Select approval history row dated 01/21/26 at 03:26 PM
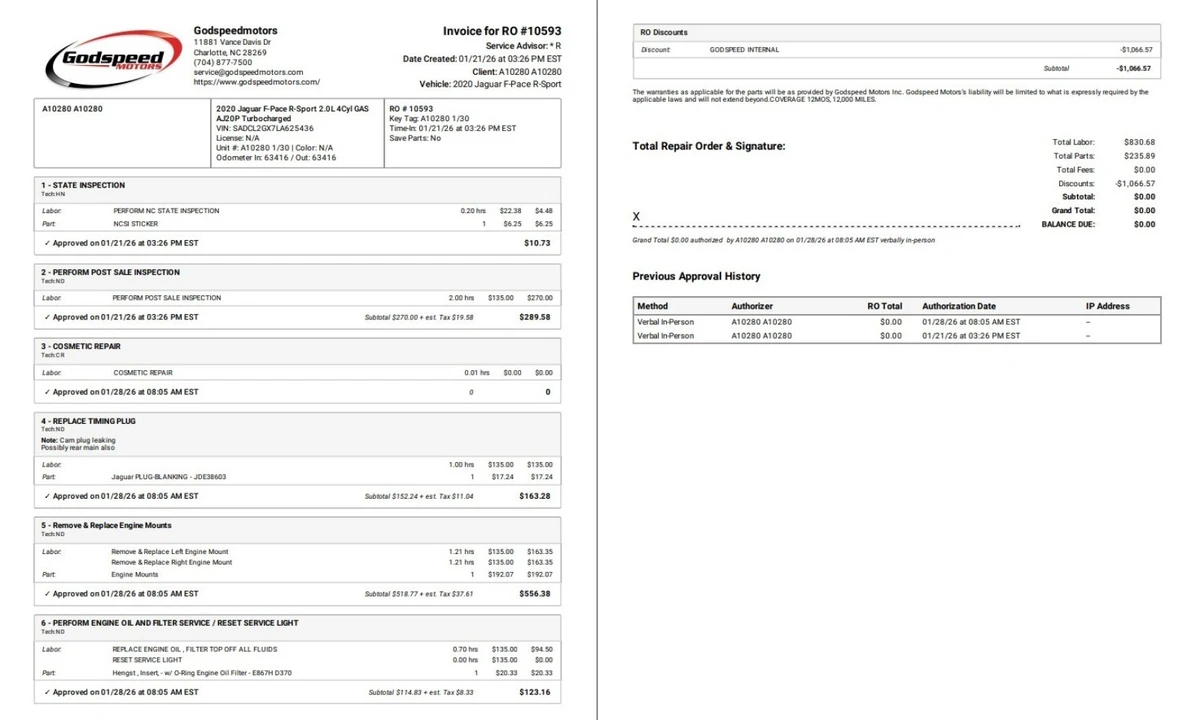Viewport: 1196px width, 720px height. pyautogui.click(x=896, y=336)
